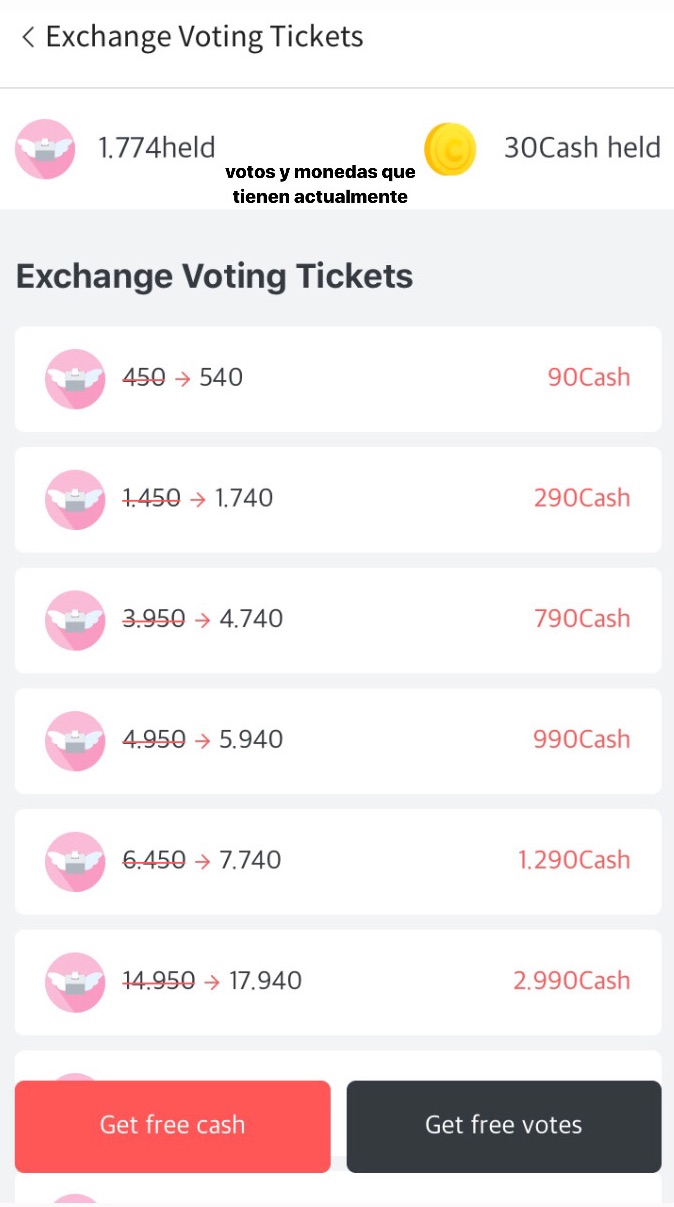Tap the back arrow in header
The height and width of the screenshot is (1207, 674).
[x=27, y=38]
